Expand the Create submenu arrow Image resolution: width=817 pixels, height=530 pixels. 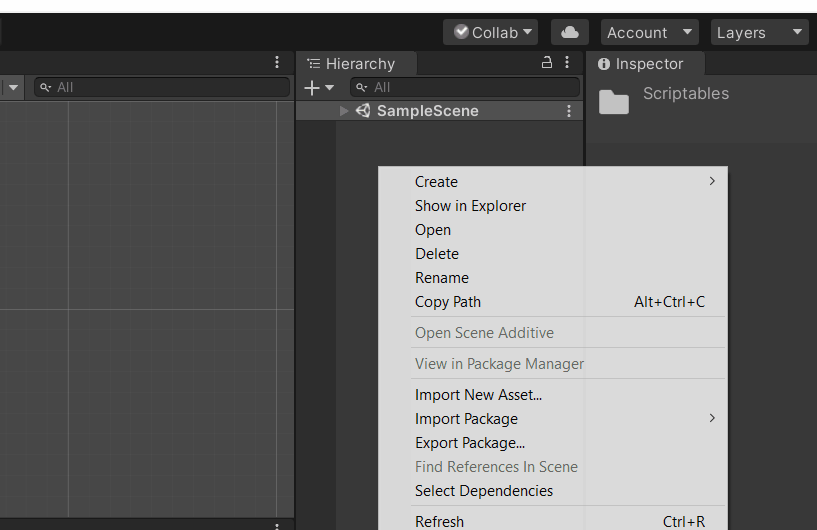pyautogui.click(x=712, y=181)
